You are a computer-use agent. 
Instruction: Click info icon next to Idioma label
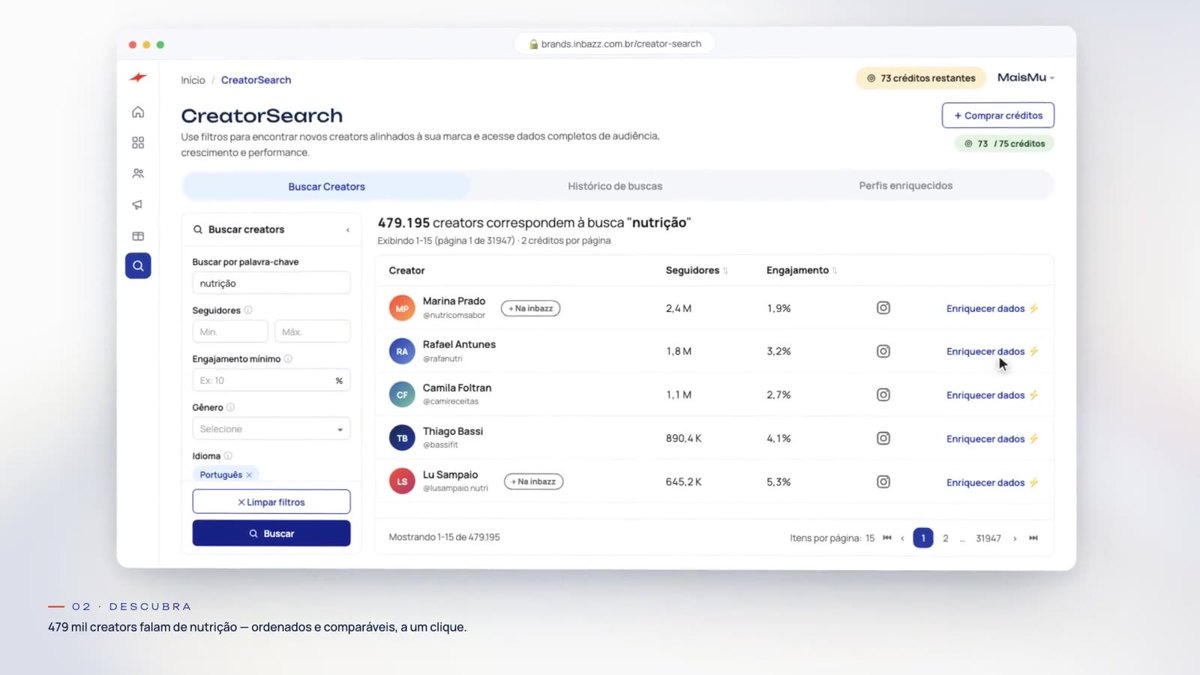point(228,456)
